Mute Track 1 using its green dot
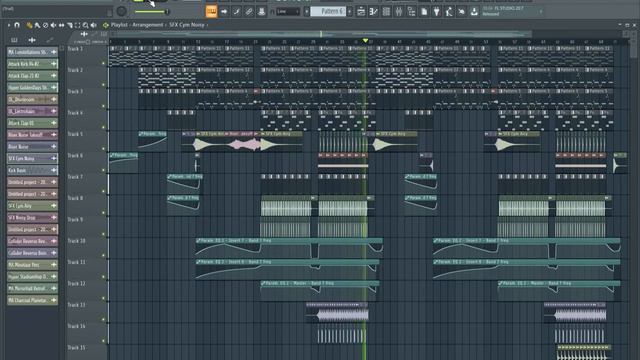640x360 pixels. tap(103, 63)
